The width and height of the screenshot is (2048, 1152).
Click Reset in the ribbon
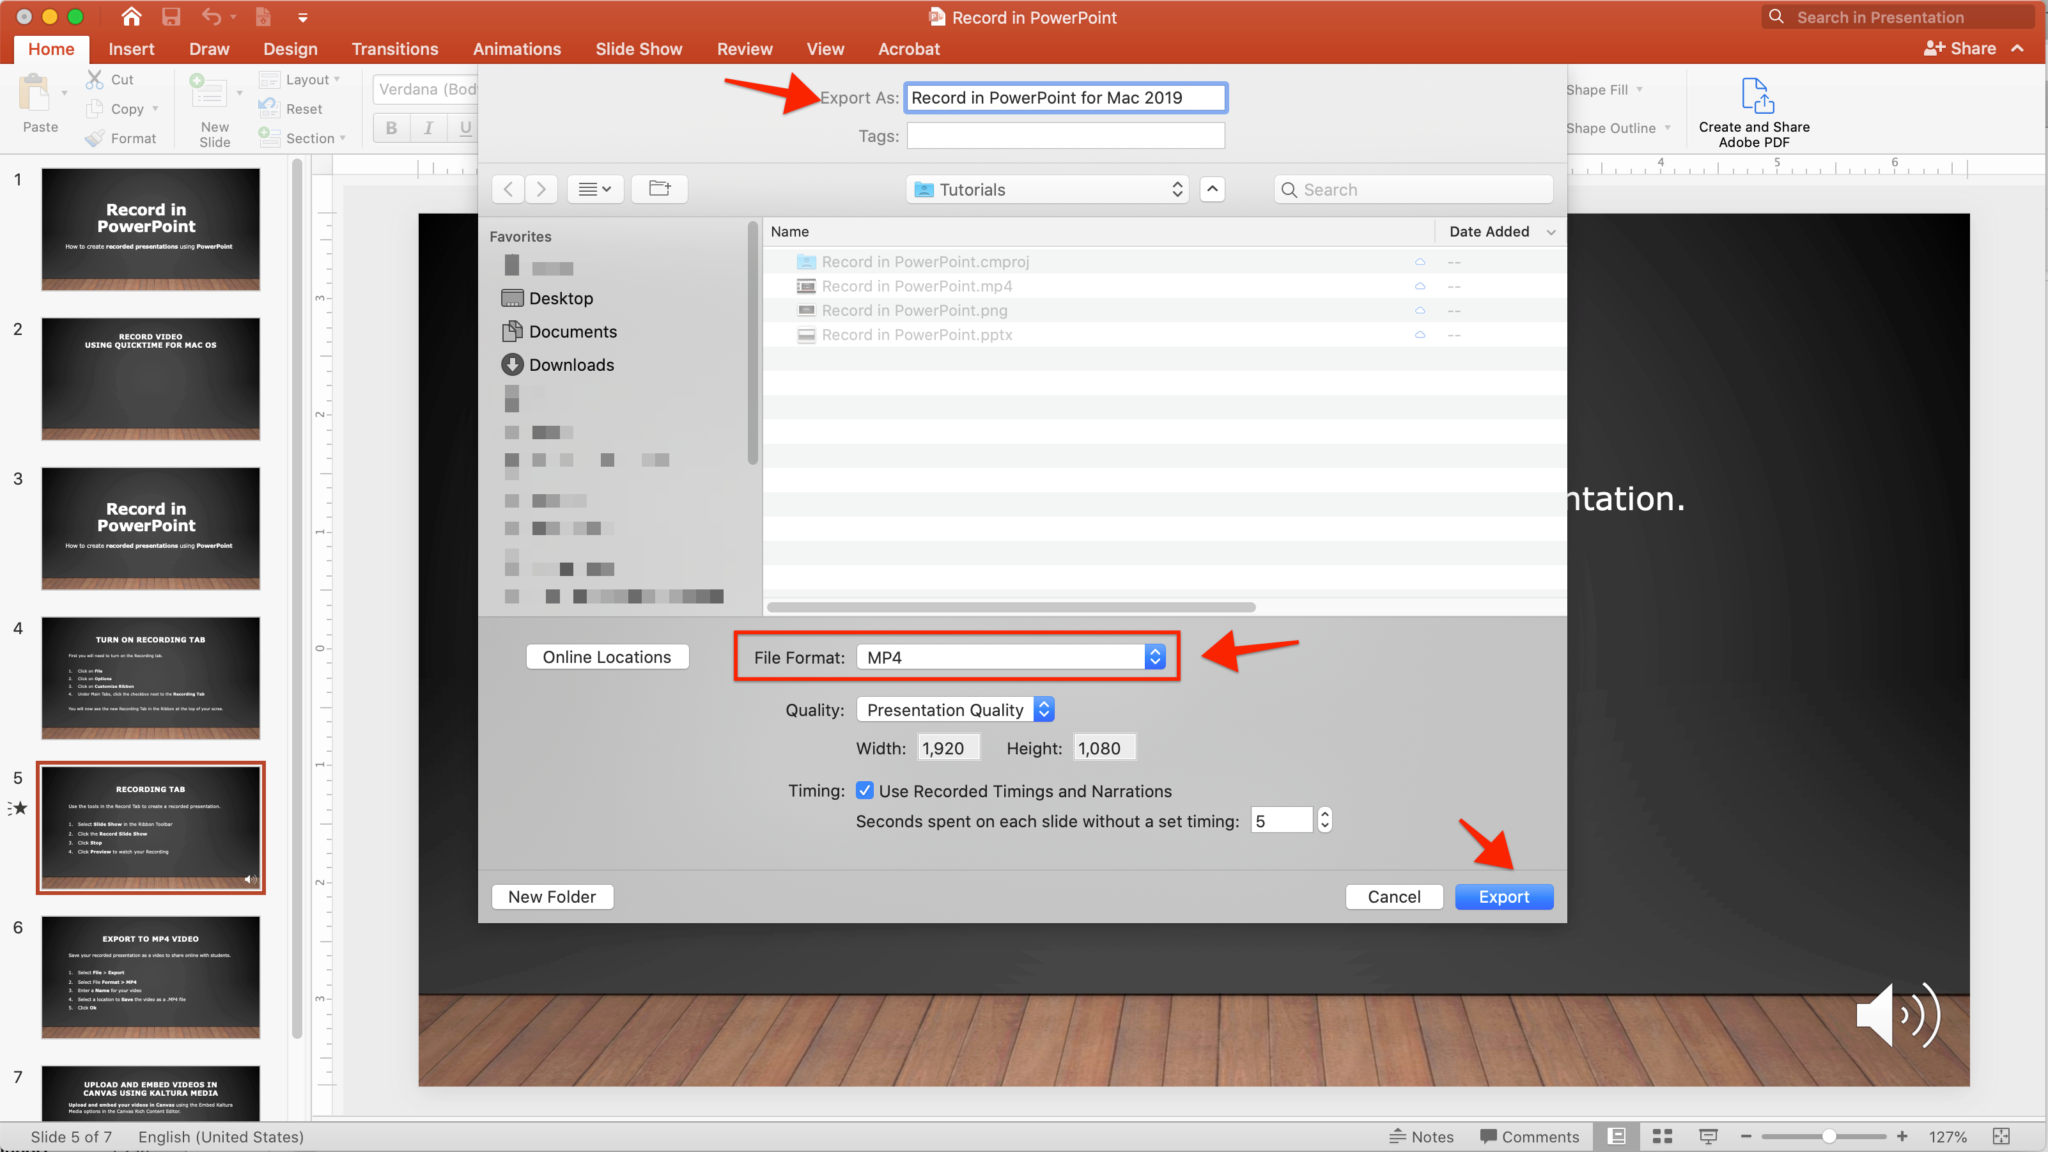click(291, 109)
